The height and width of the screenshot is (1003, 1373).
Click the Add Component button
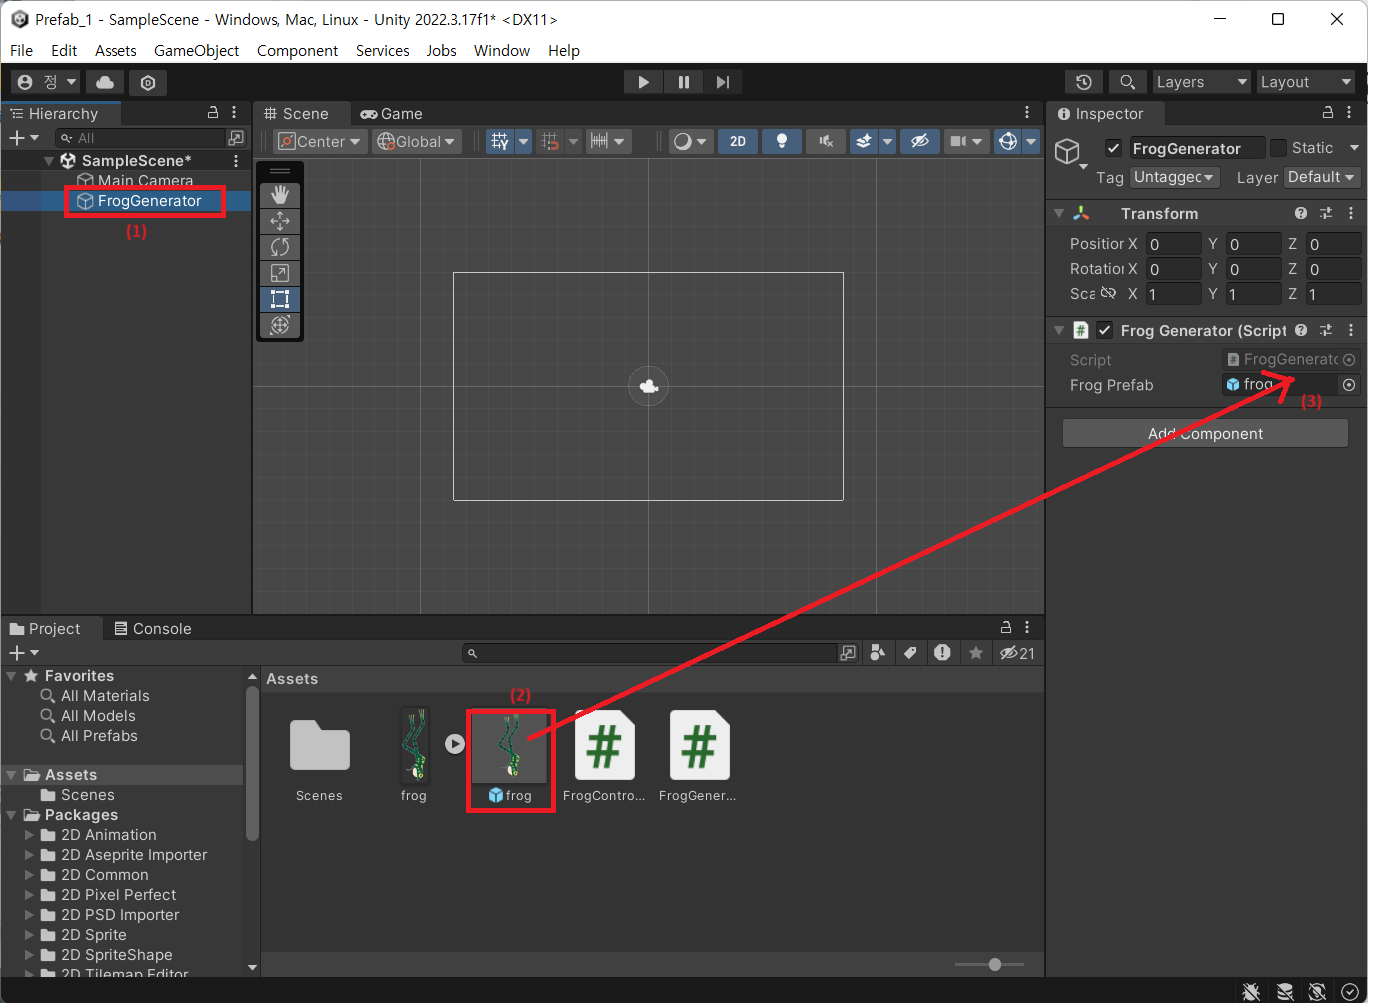coord(1205,433)
